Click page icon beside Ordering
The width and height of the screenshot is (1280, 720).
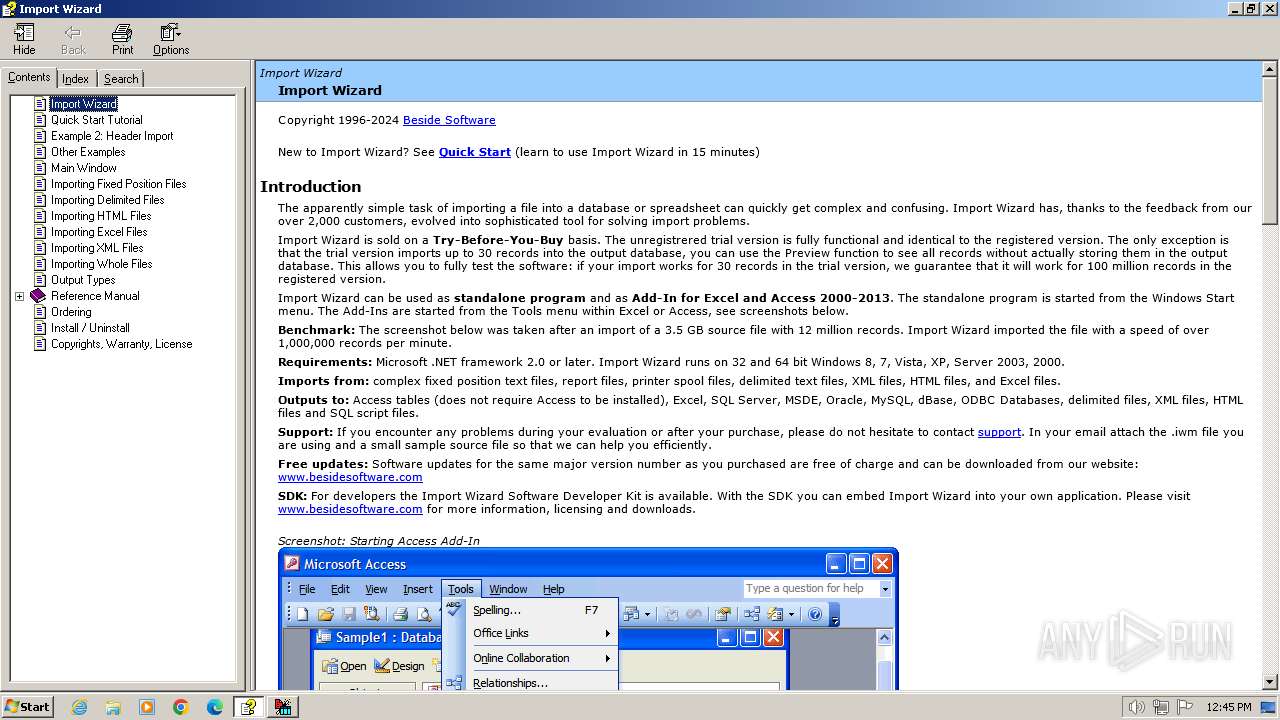pyautogui.click(x=40, y=312)
